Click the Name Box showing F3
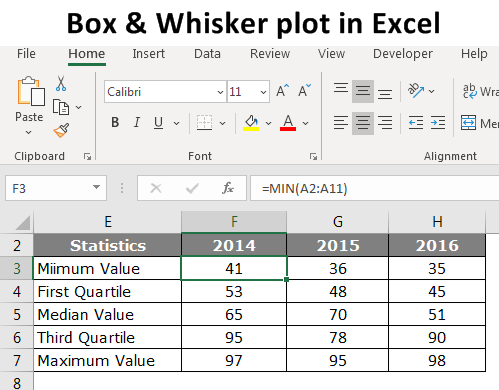This screenshot has width=499, height=390. pos(56,188)
